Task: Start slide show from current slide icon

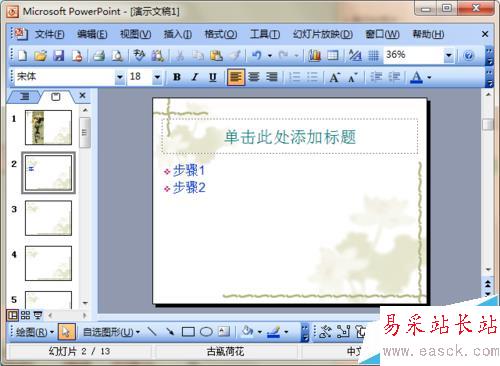Action: (38, 315)
